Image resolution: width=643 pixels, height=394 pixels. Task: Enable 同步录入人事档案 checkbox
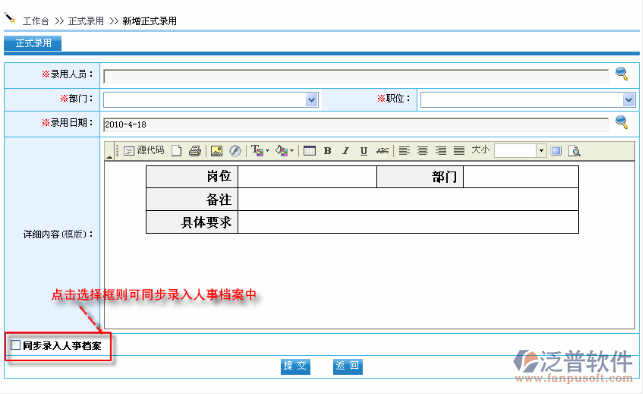click(16, 345)
